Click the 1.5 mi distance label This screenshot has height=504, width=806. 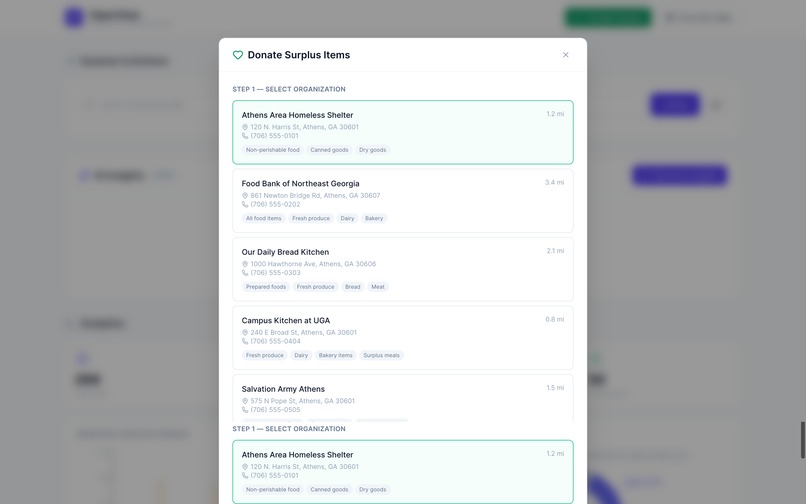tap(555, 388)
